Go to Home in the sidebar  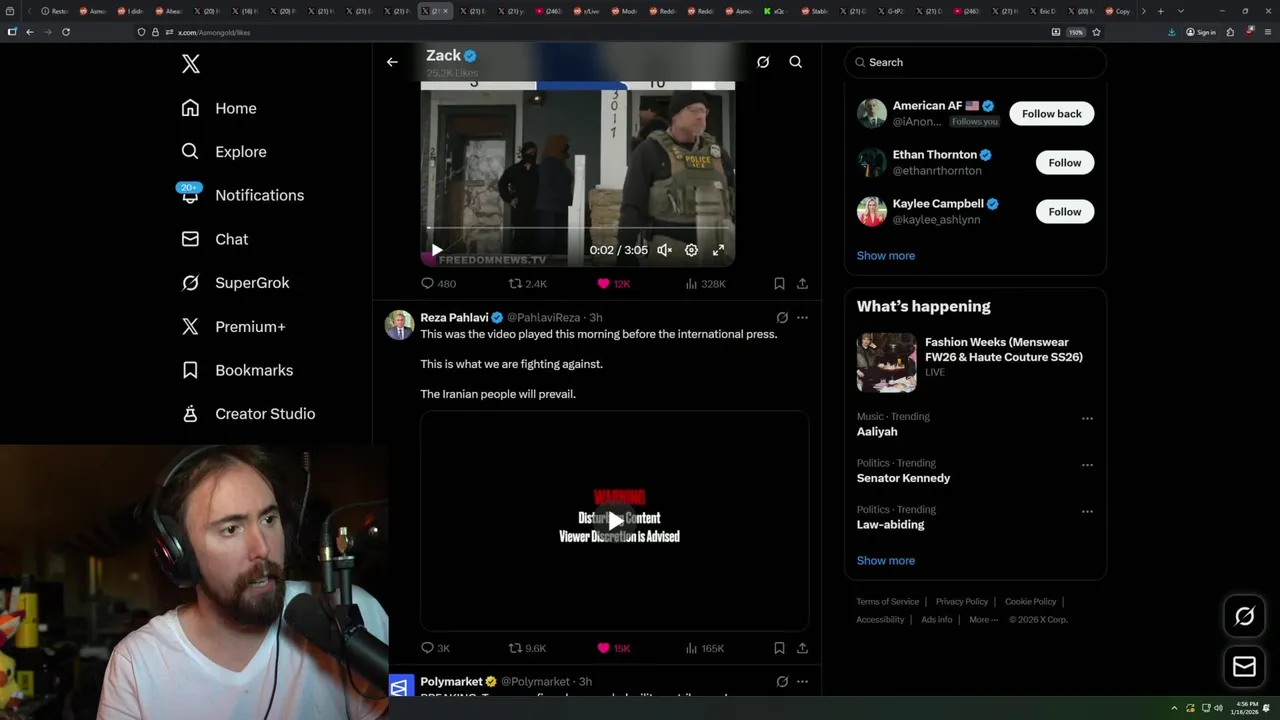coord(219,108)
